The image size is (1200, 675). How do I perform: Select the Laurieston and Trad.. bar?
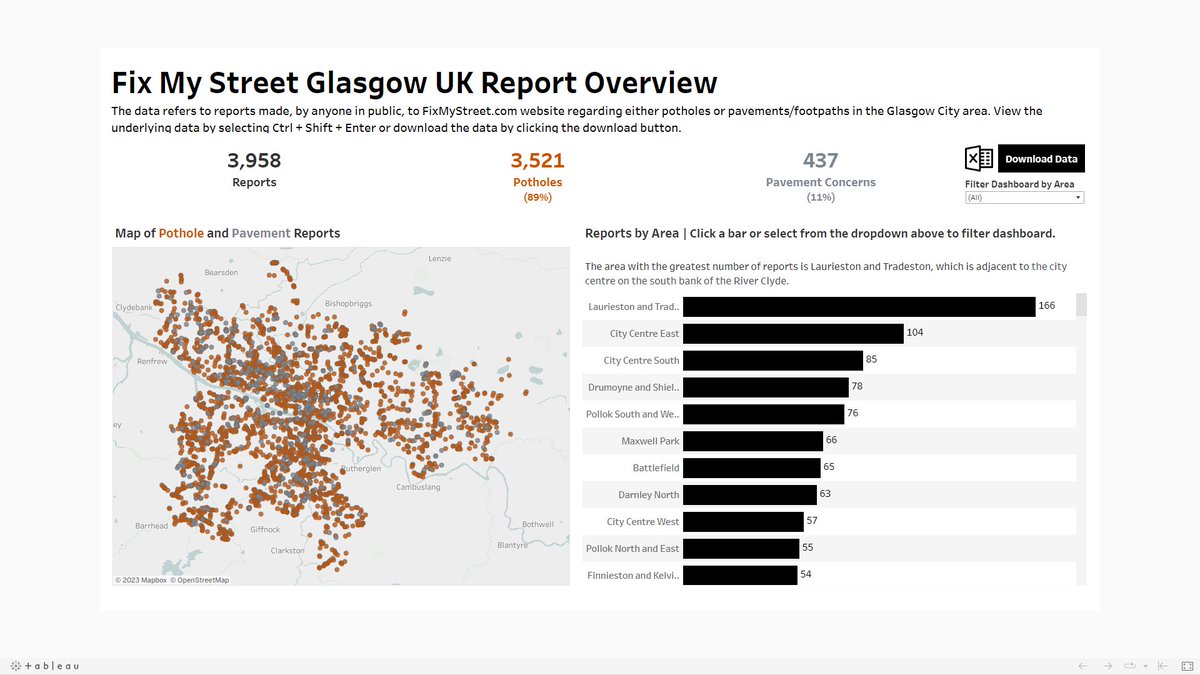pos(859,306)
